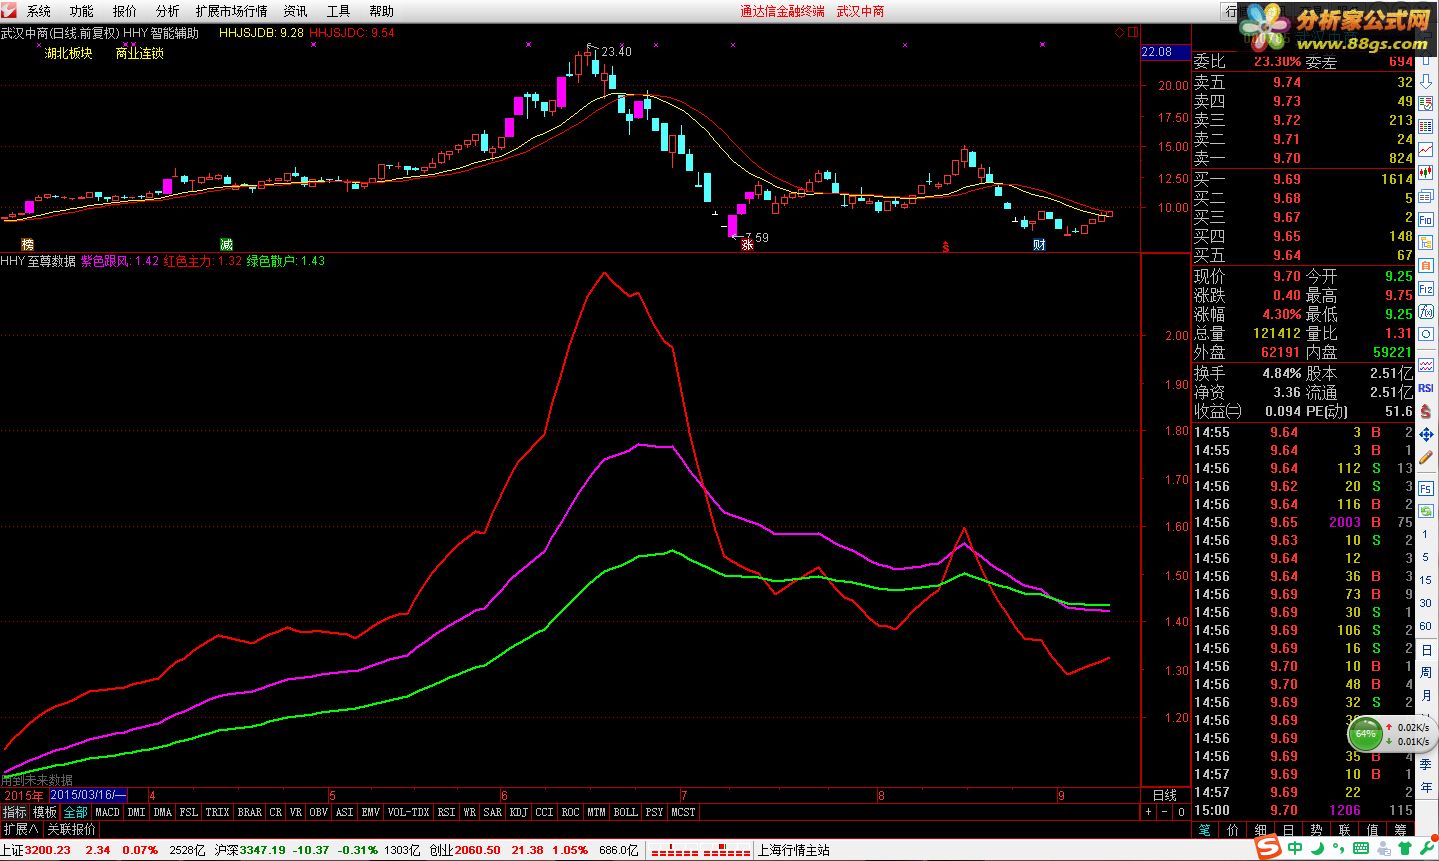The height and width of the screenshot is (861, 1439).
Task: Select the 筹 tab under the tick list
Action: click(x=1401, y=831)
